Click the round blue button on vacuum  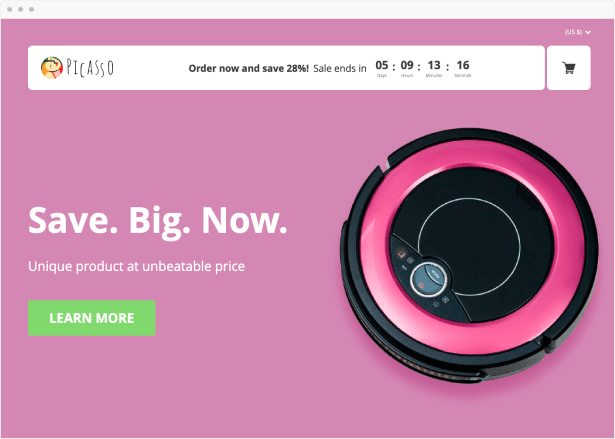tap(429, 280)
